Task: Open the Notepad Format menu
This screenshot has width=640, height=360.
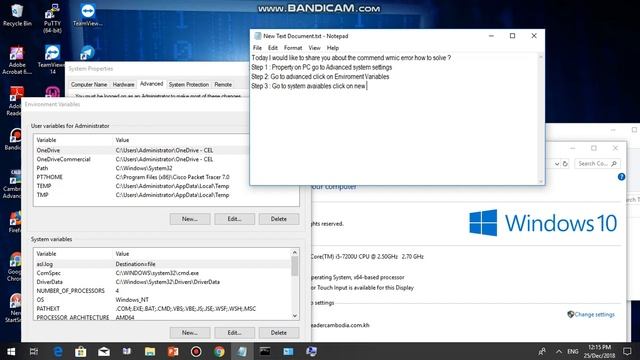Action: pyautogui.click(x=293, y=48)
